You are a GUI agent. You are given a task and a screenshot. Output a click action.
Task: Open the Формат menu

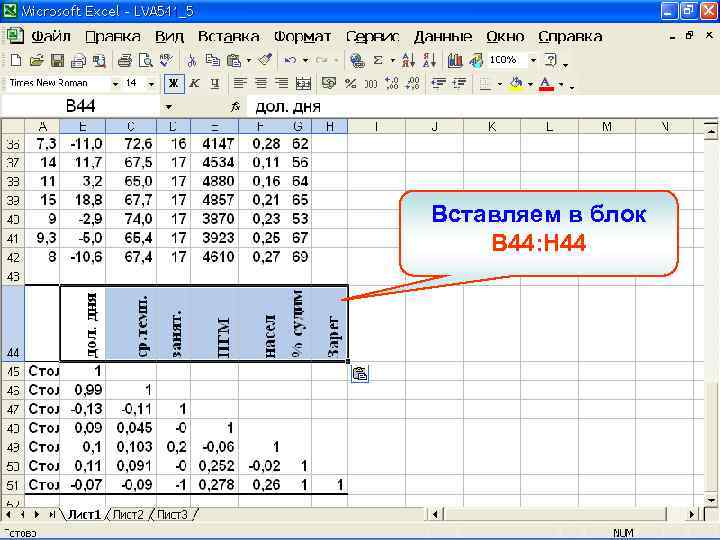click(x=302, y=36)
